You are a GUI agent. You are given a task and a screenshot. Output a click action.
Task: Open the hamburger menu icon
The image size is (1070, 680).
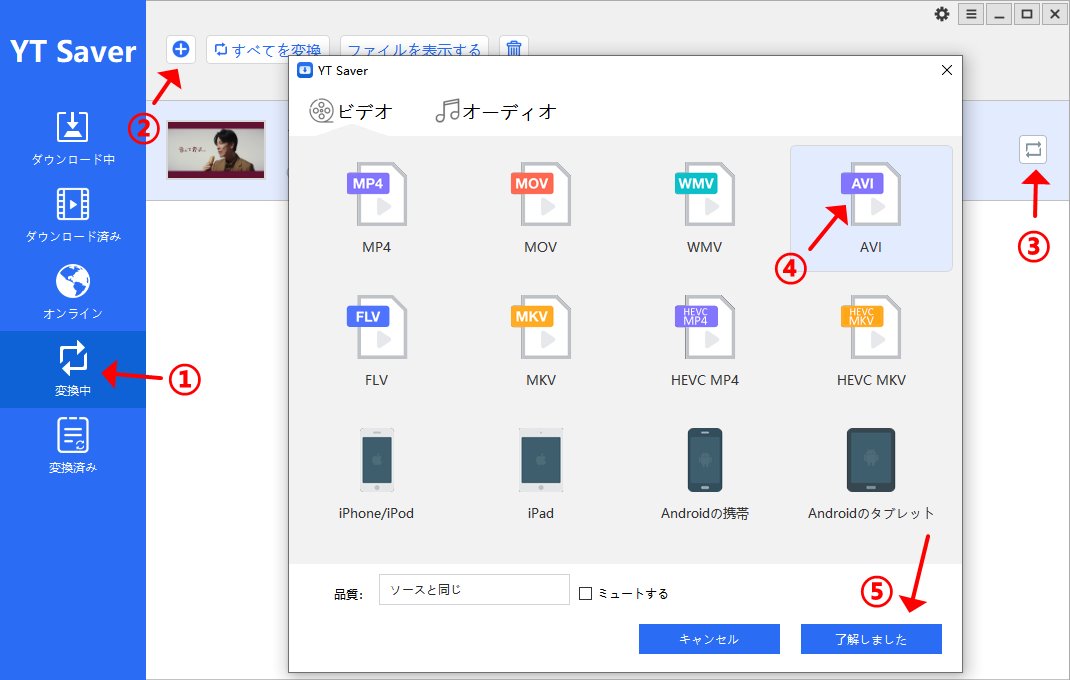971,14
